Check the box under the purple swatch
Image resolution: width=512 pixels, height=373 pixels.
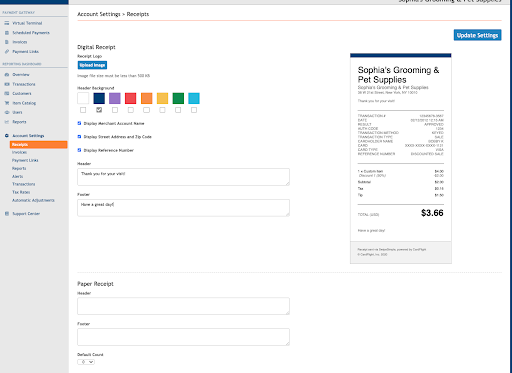115,110
